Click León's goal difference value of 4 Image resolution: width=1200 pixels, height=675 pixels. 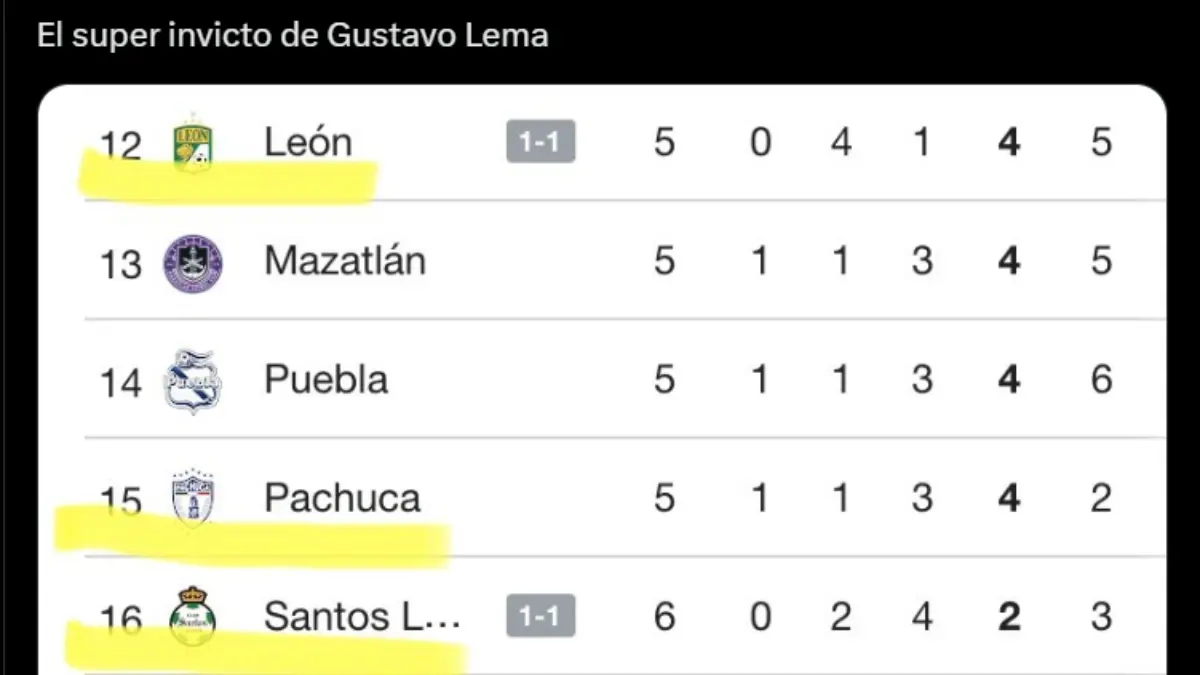click(x=1008, y=141)
